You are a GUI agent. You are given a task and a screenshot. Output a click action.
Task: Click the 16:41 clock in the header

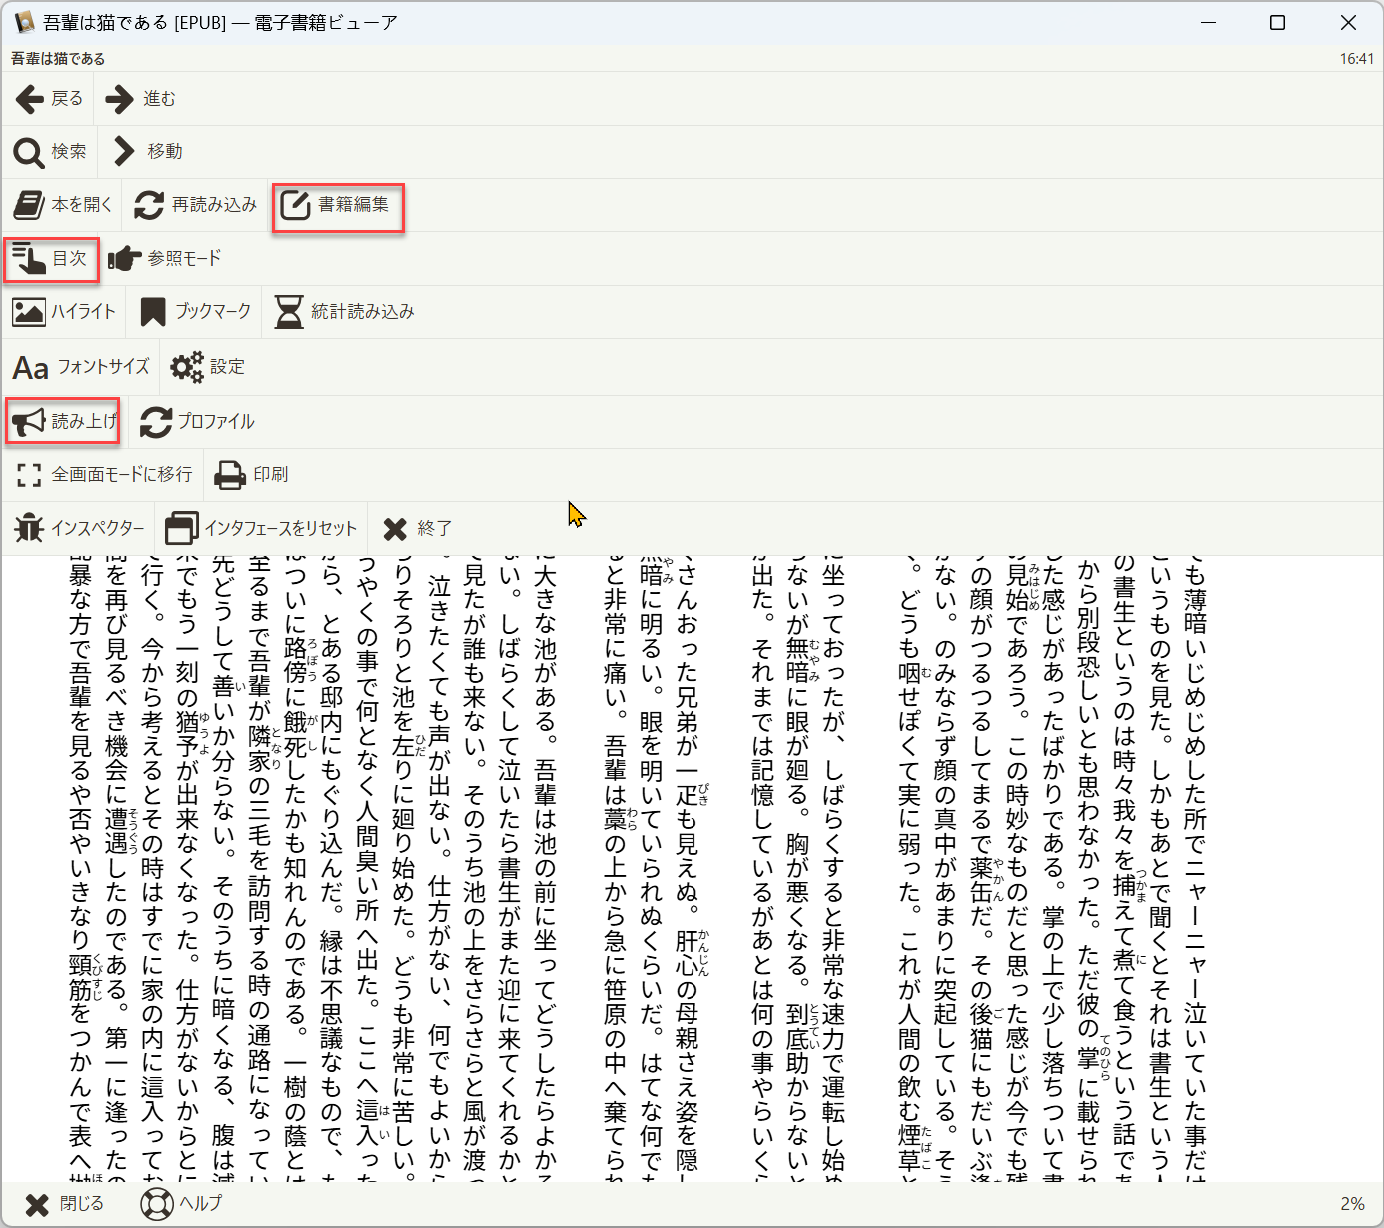pyautogui.click(x=1357, y=58)
